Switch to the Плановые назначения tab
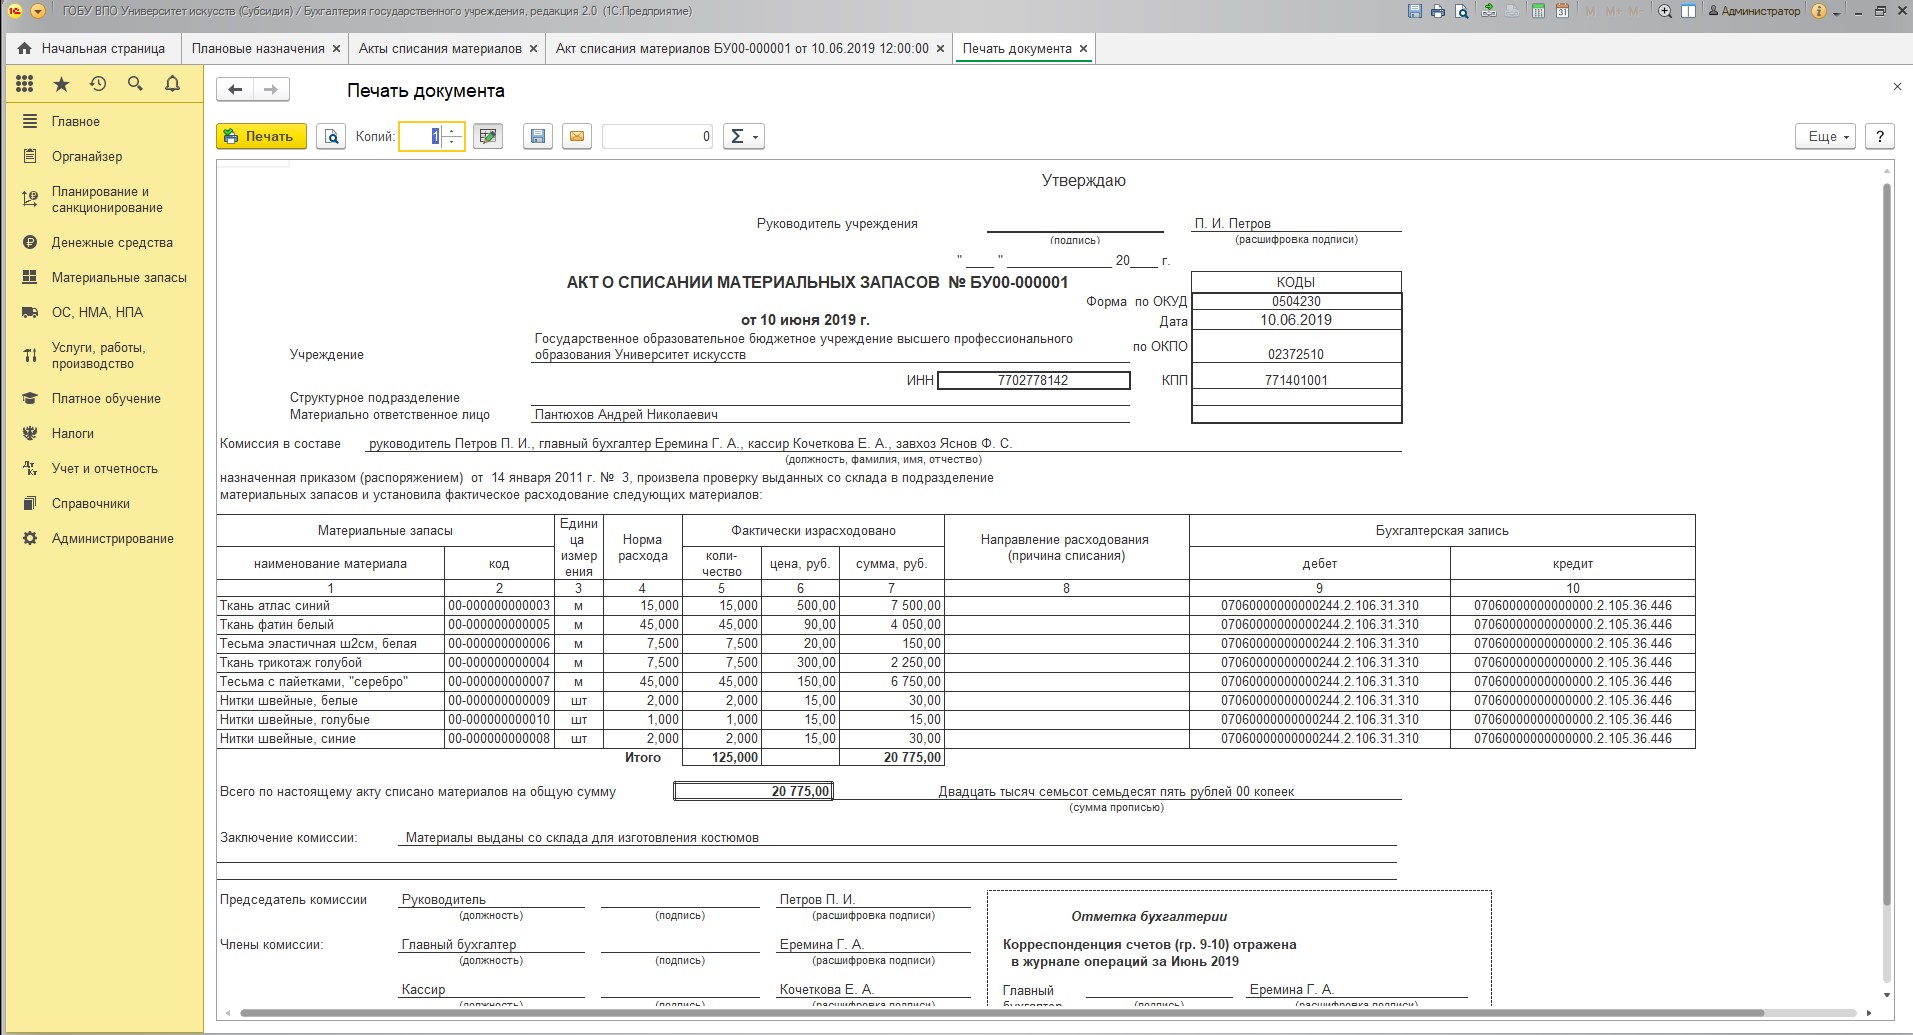This screenshot has height=1035, width=1913. coord(258,48)
